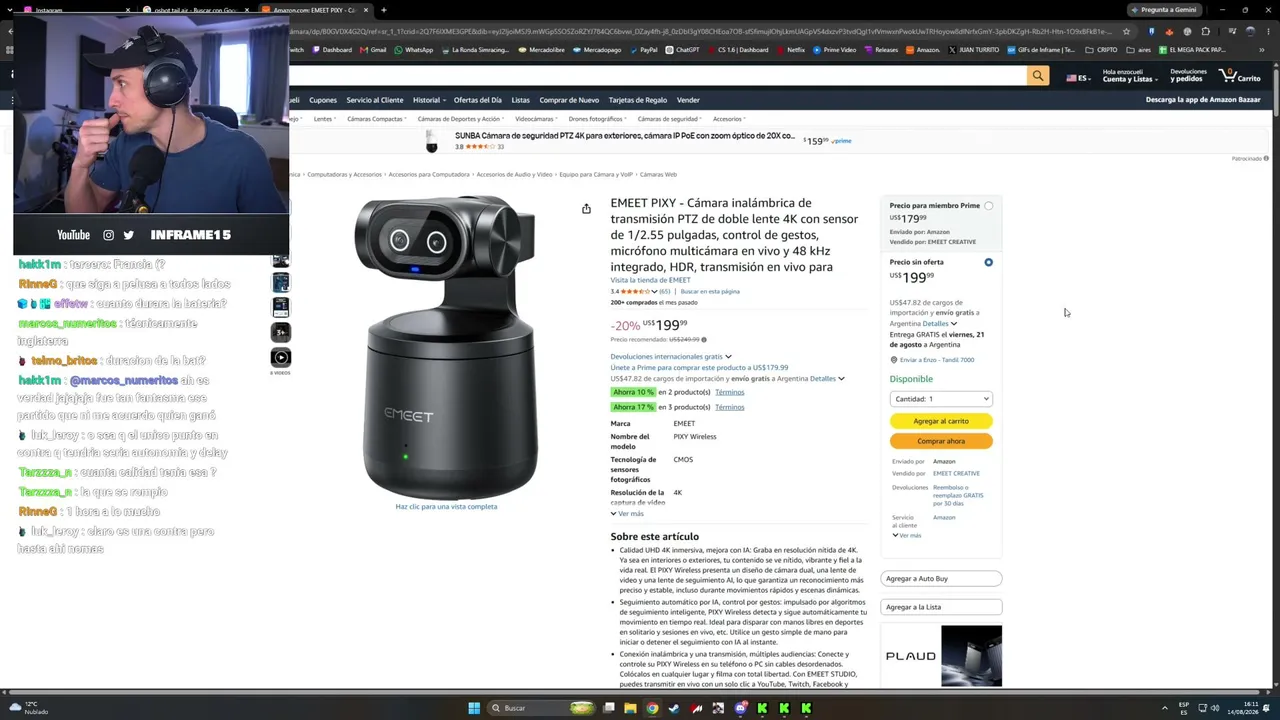Expand the star rating popover chevron
The height and width of the screenshot is (720, 1280).
(654, 292)
